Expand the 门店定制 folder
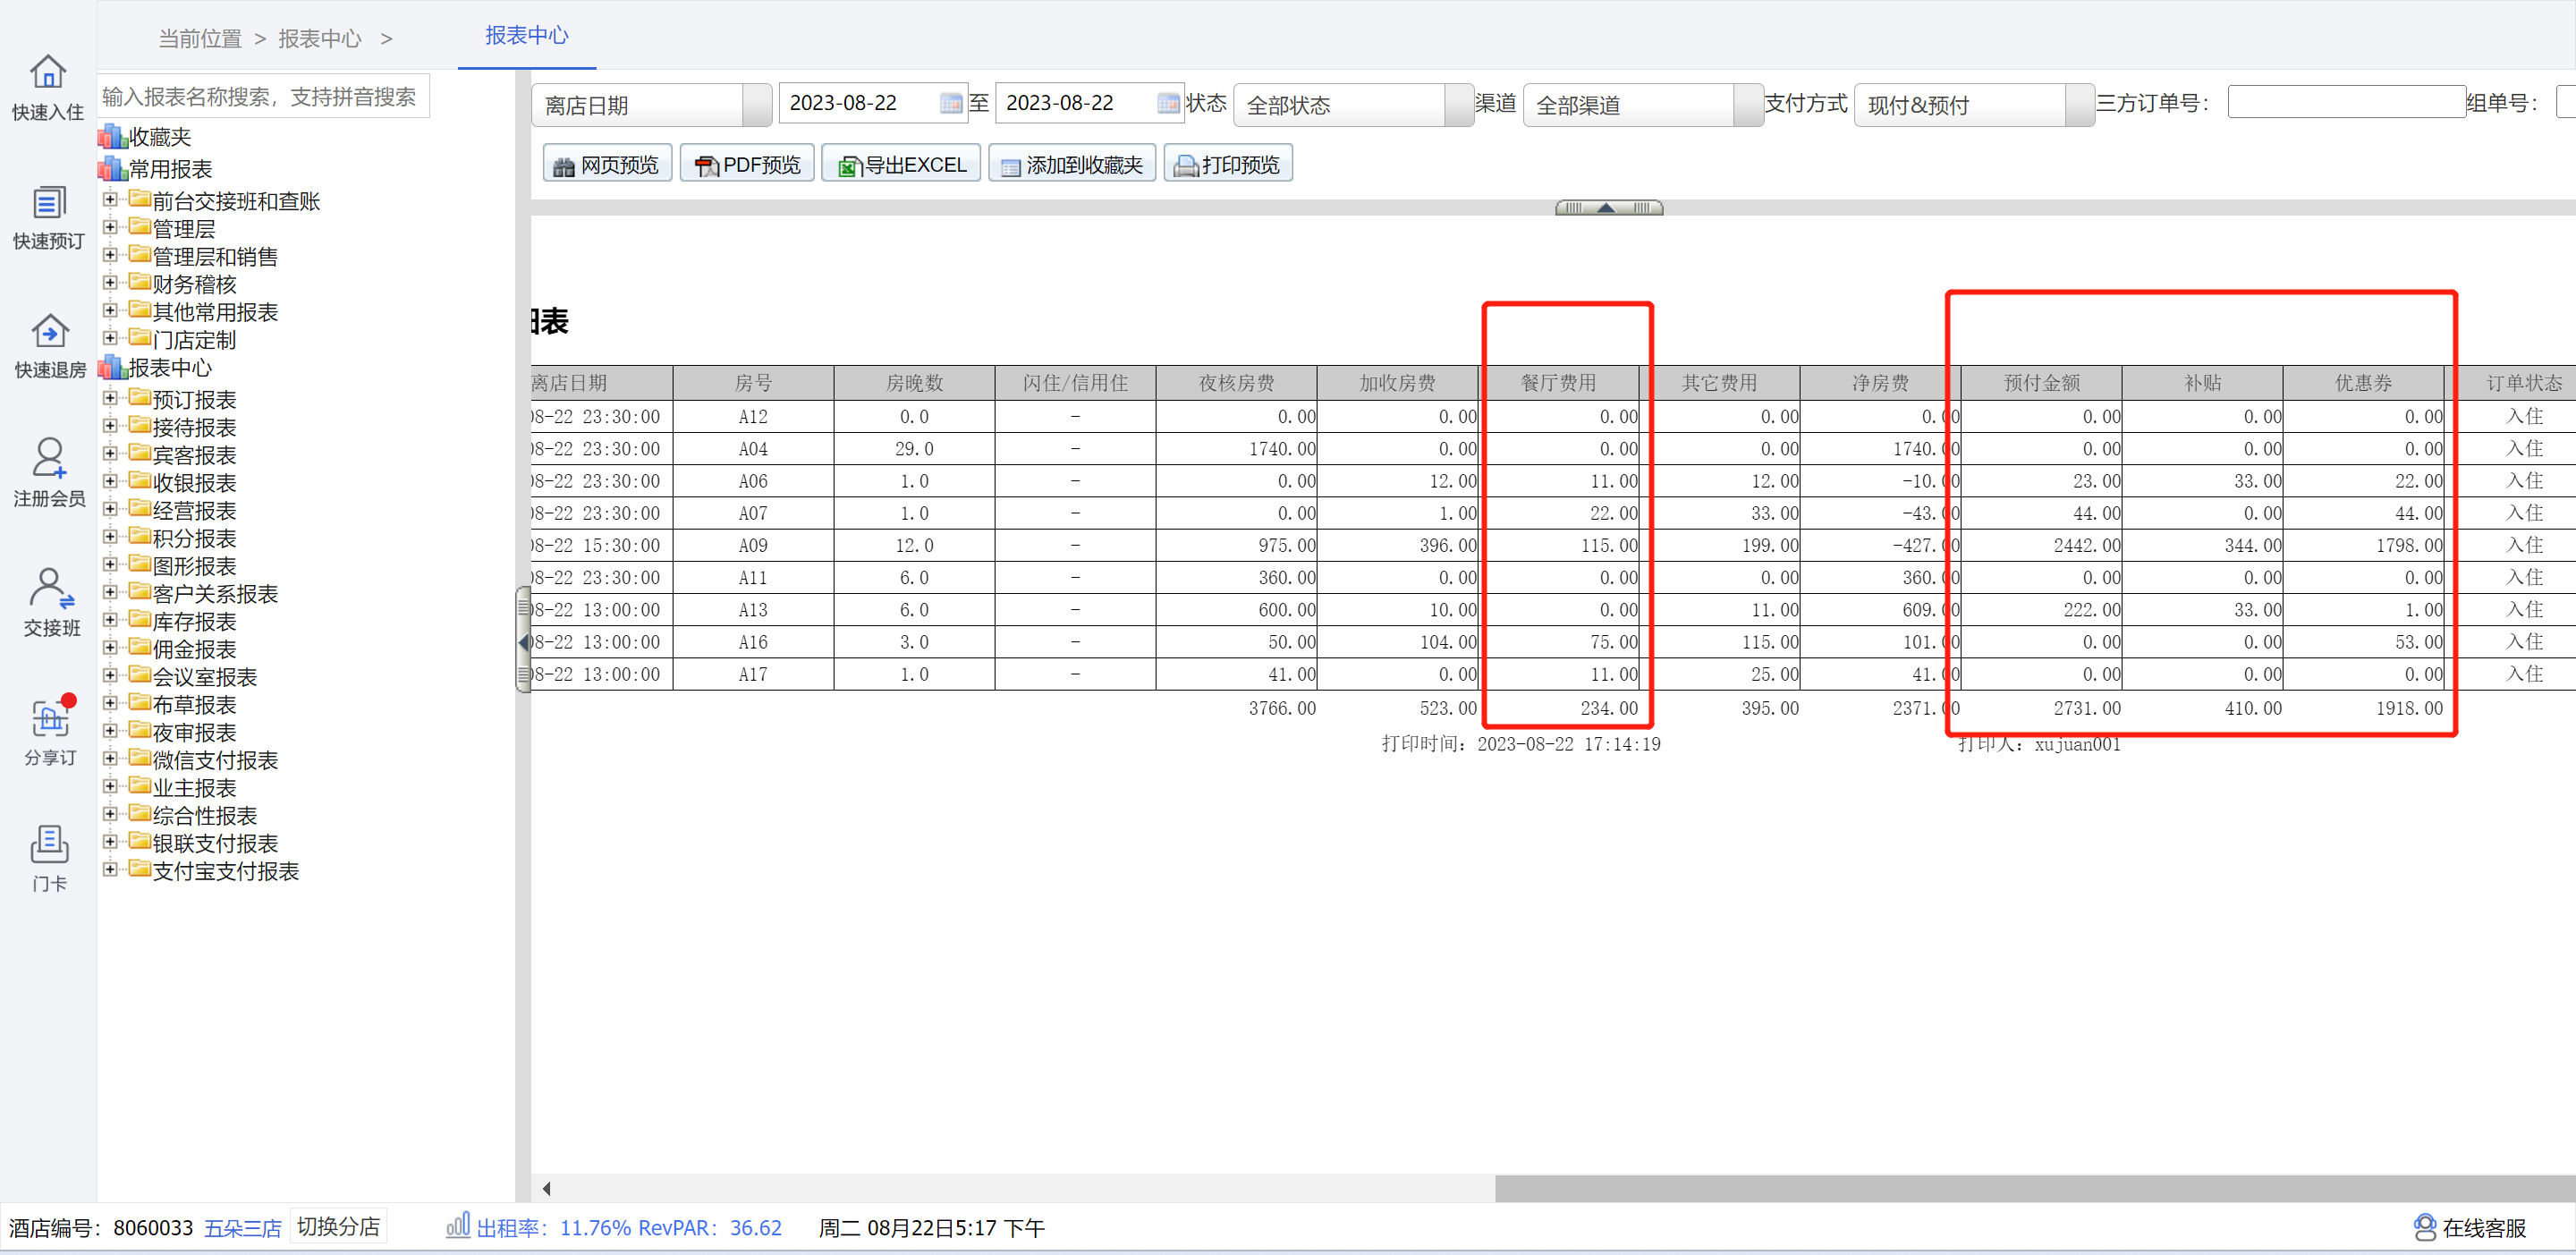This screenshot has height=1255, width=2576. (x=110, y=339)
